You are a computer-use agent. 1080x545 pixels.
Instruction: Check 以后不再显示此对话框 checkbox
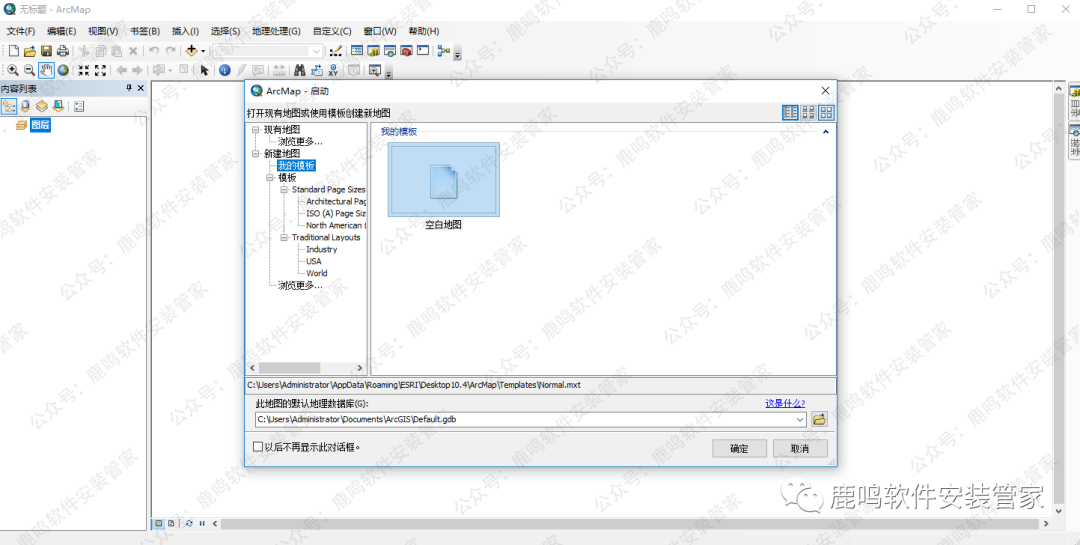point(258,446)
